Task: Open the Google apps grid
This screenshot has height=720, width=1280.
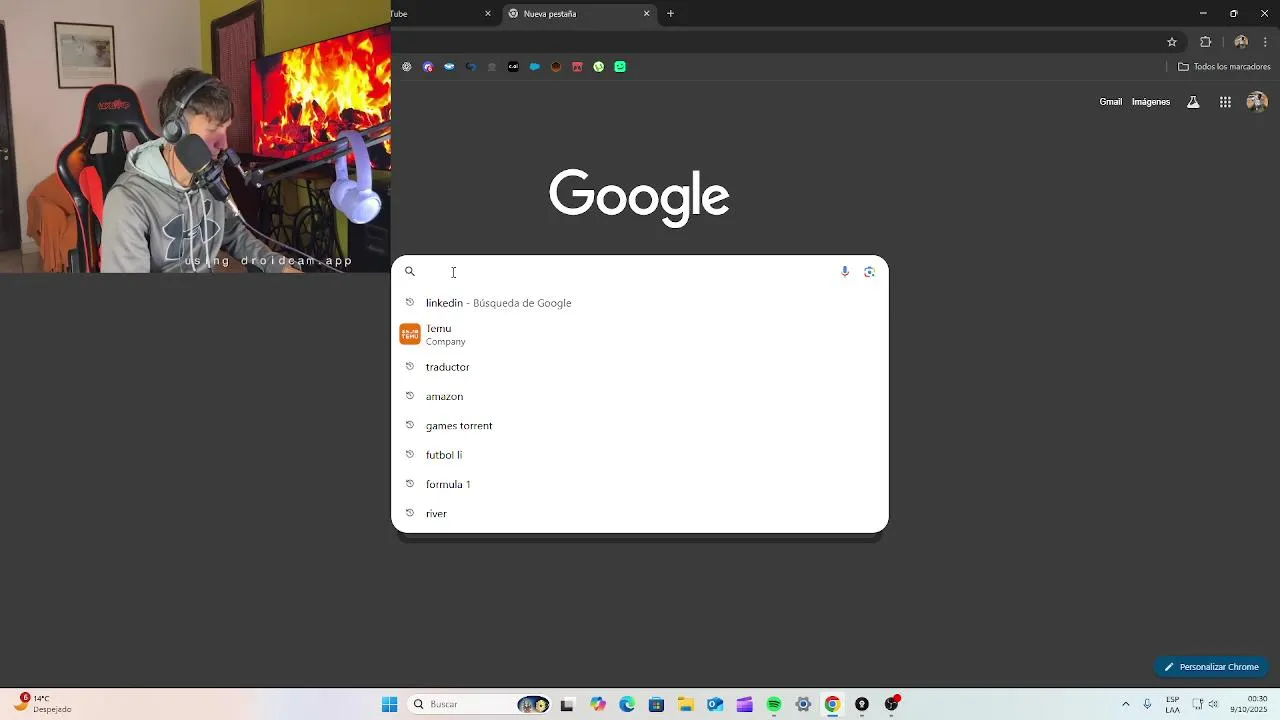Action: (x=1225, y=102)
